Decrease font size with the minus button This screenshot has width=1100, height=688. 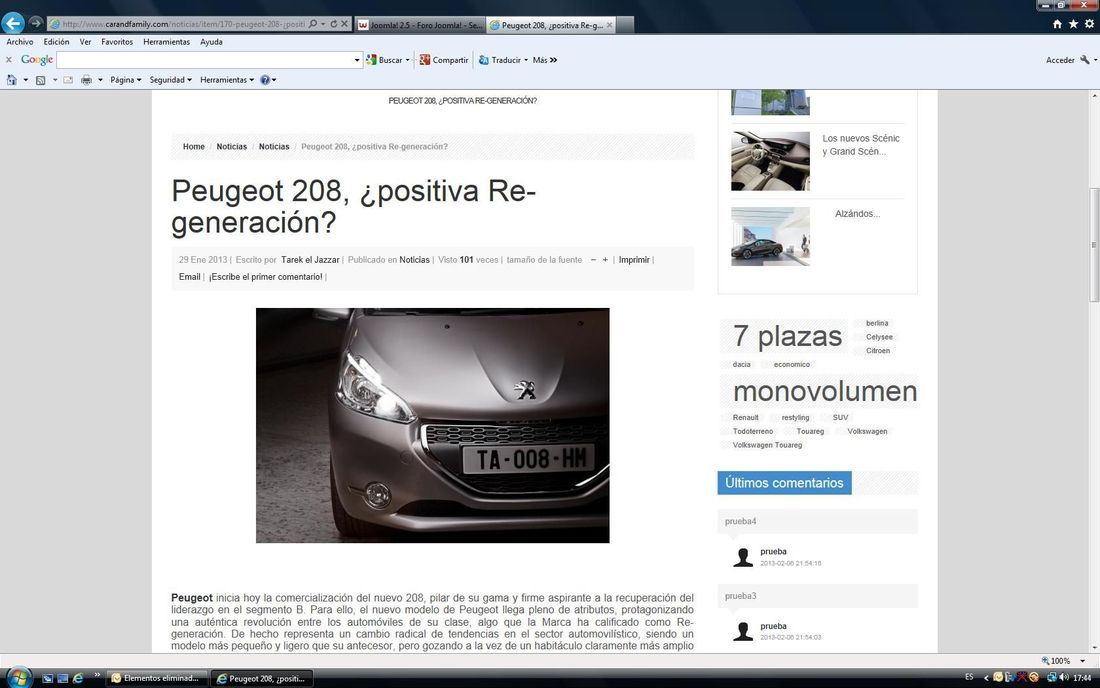pyautogui.click(x=593, y=260)
